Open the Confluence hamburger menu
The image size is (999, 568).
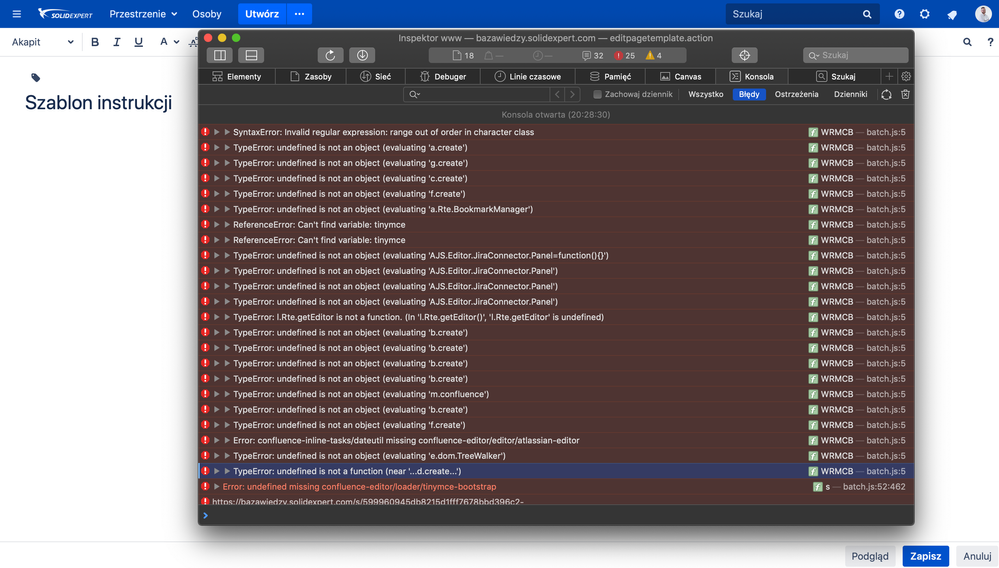tap(17, 13)
